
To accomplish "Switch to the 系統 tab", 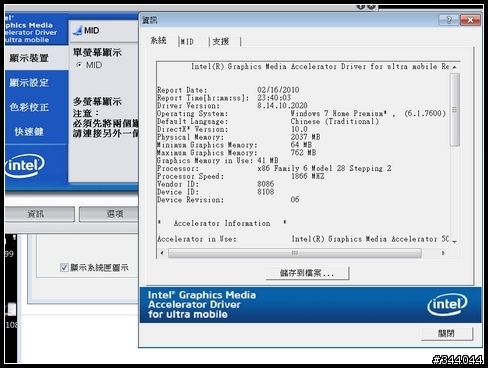I will (158, 41).
